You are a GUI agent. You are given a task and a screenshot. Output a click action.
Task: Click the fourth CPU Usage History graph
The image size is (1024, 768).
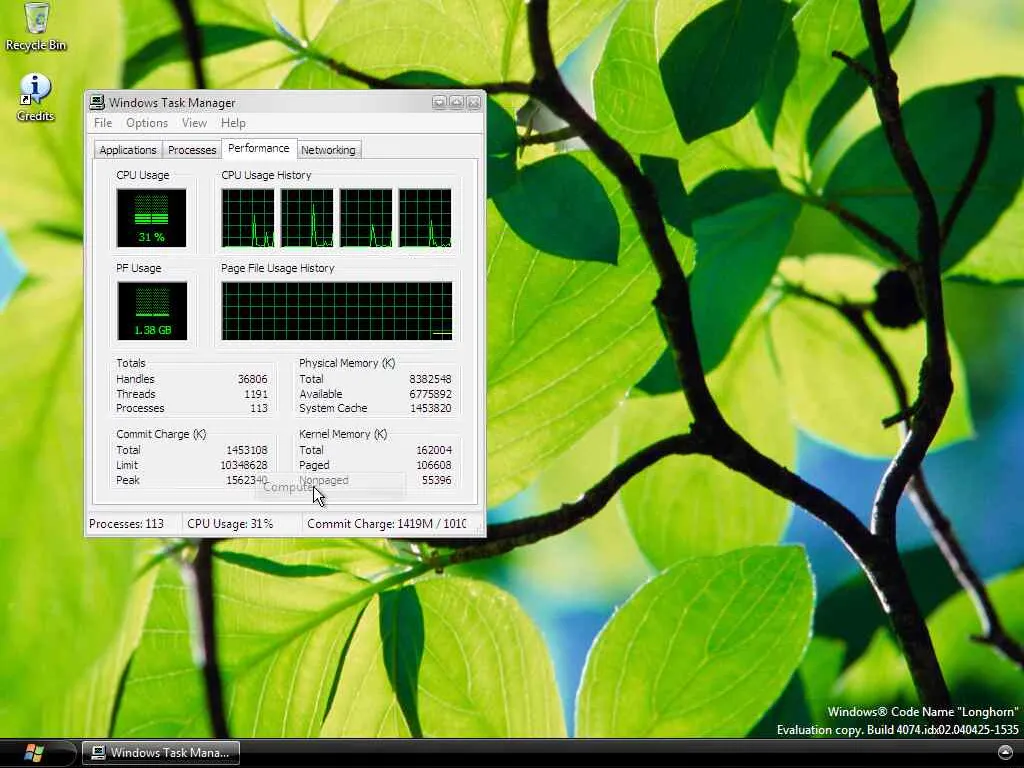tap(425, 218)
